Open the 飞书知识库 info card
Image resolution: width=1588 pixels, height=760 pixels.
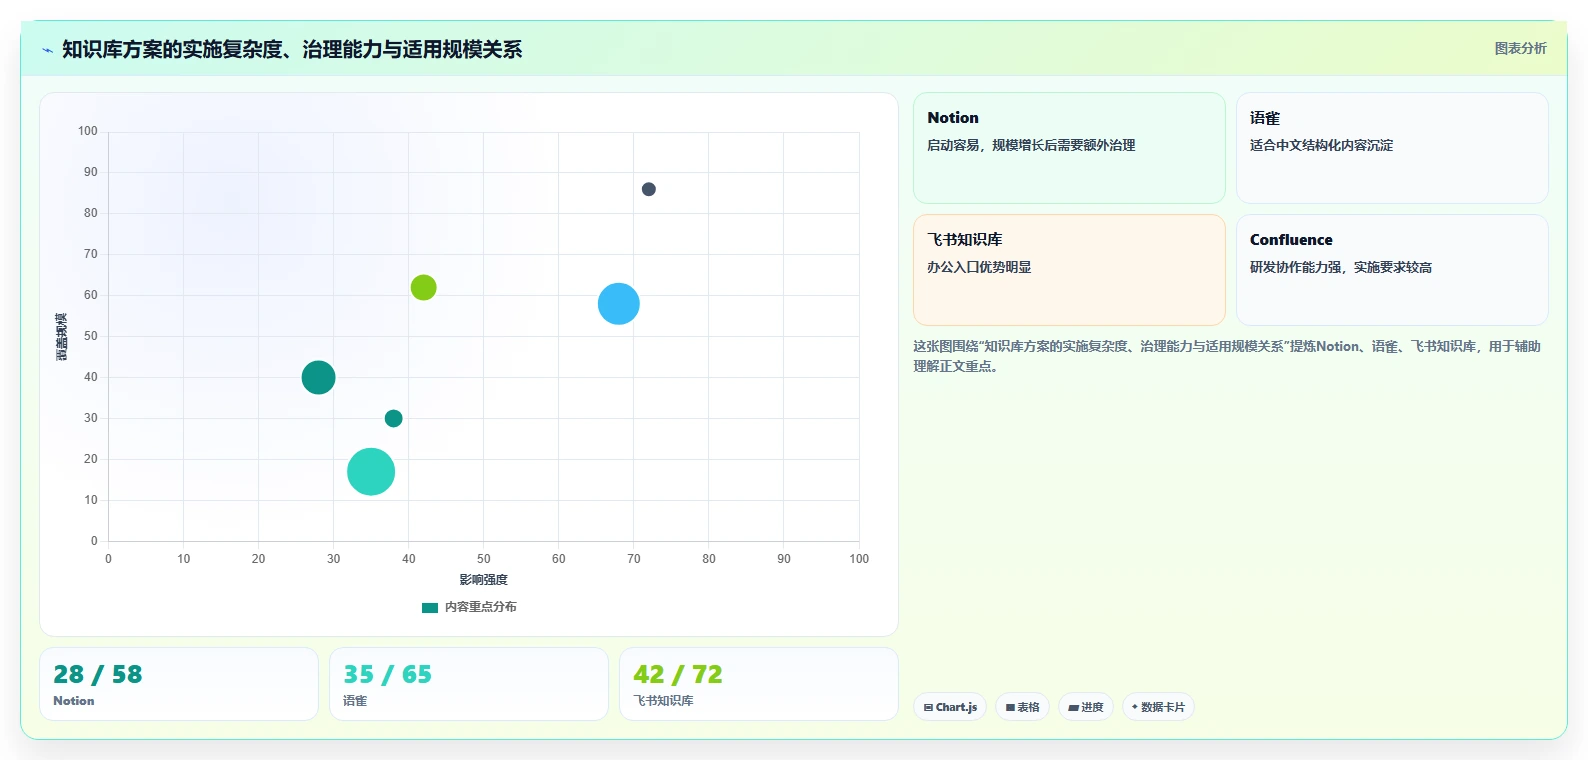[x=1069, y=270]
